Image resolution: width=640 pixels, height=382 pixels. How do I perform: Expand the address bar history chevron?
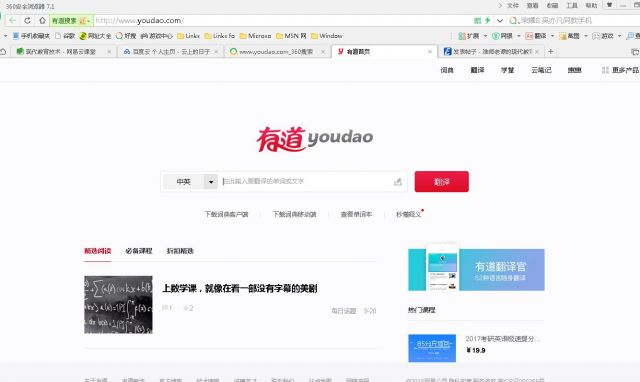pos(500,20)
